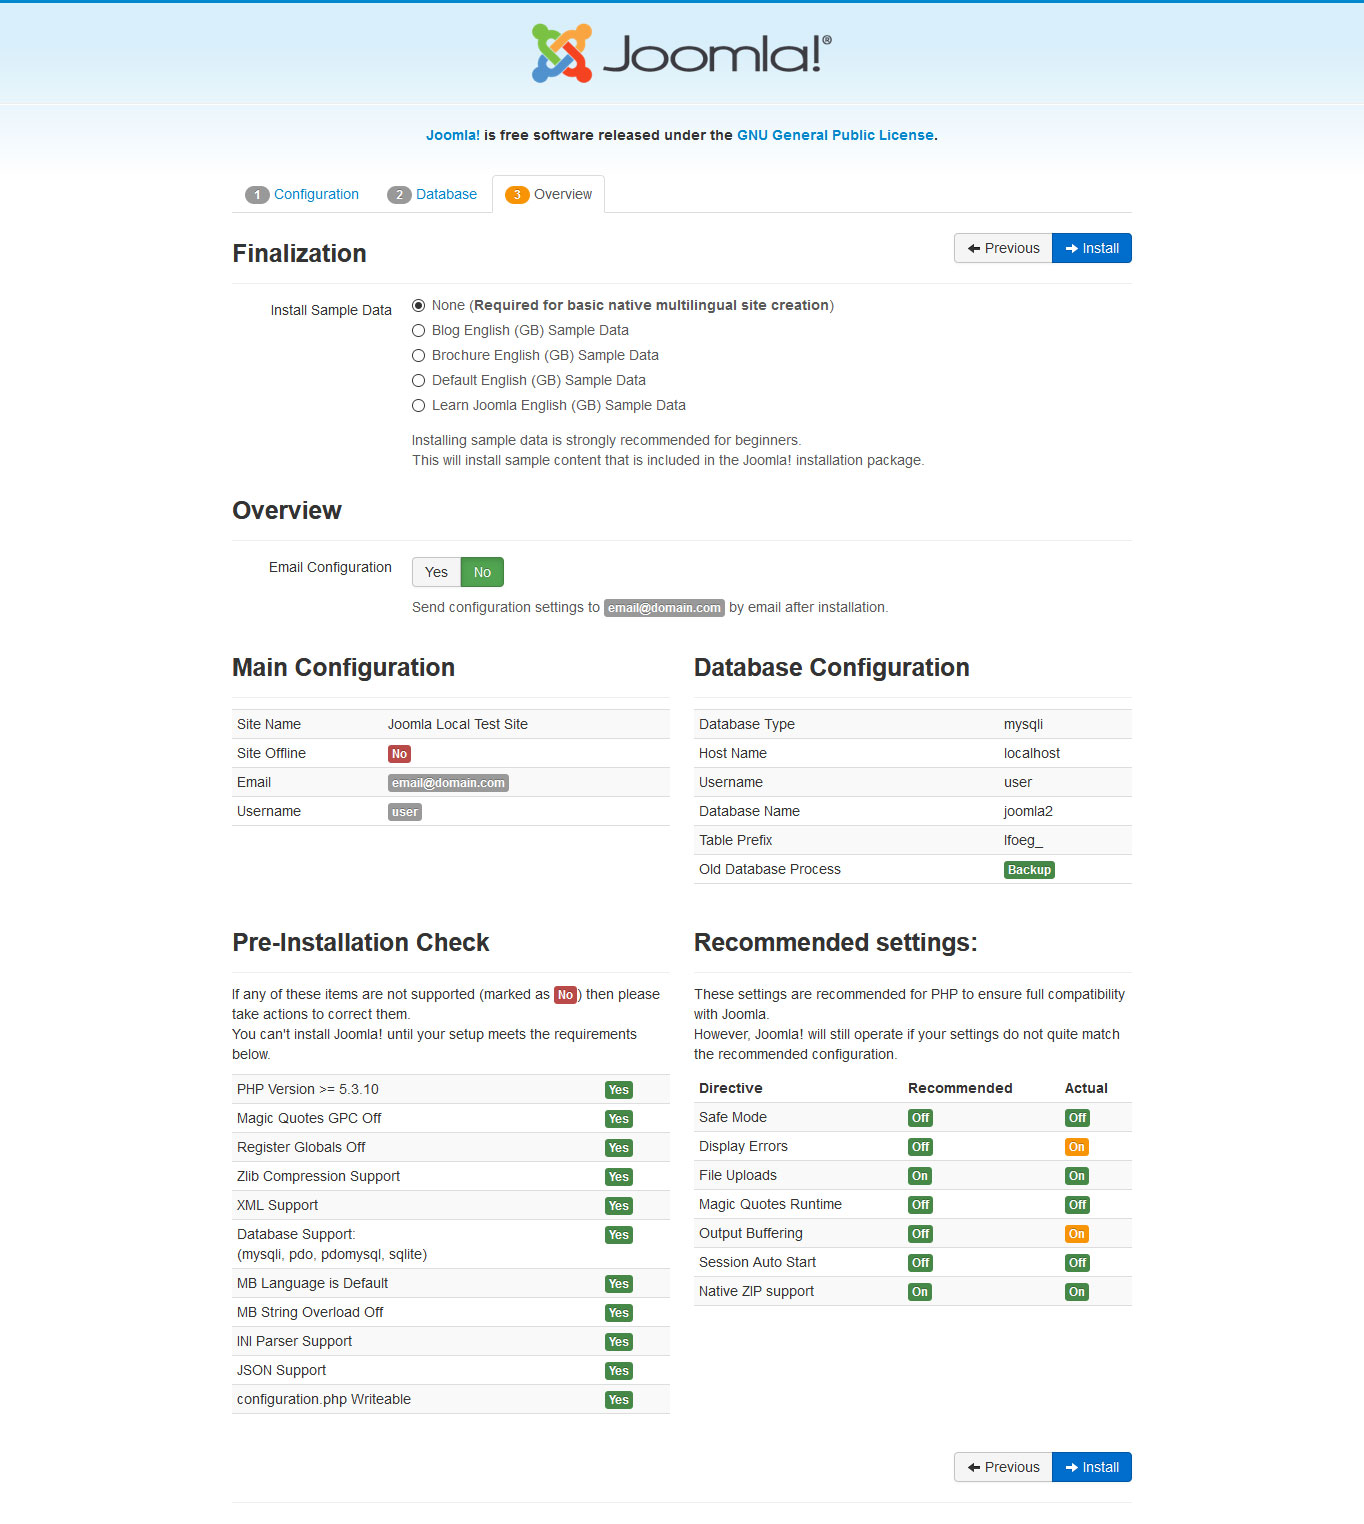Click the Actual column header
The width and height of the screenshot is (1364, 1524).
pos(1086,1088)
